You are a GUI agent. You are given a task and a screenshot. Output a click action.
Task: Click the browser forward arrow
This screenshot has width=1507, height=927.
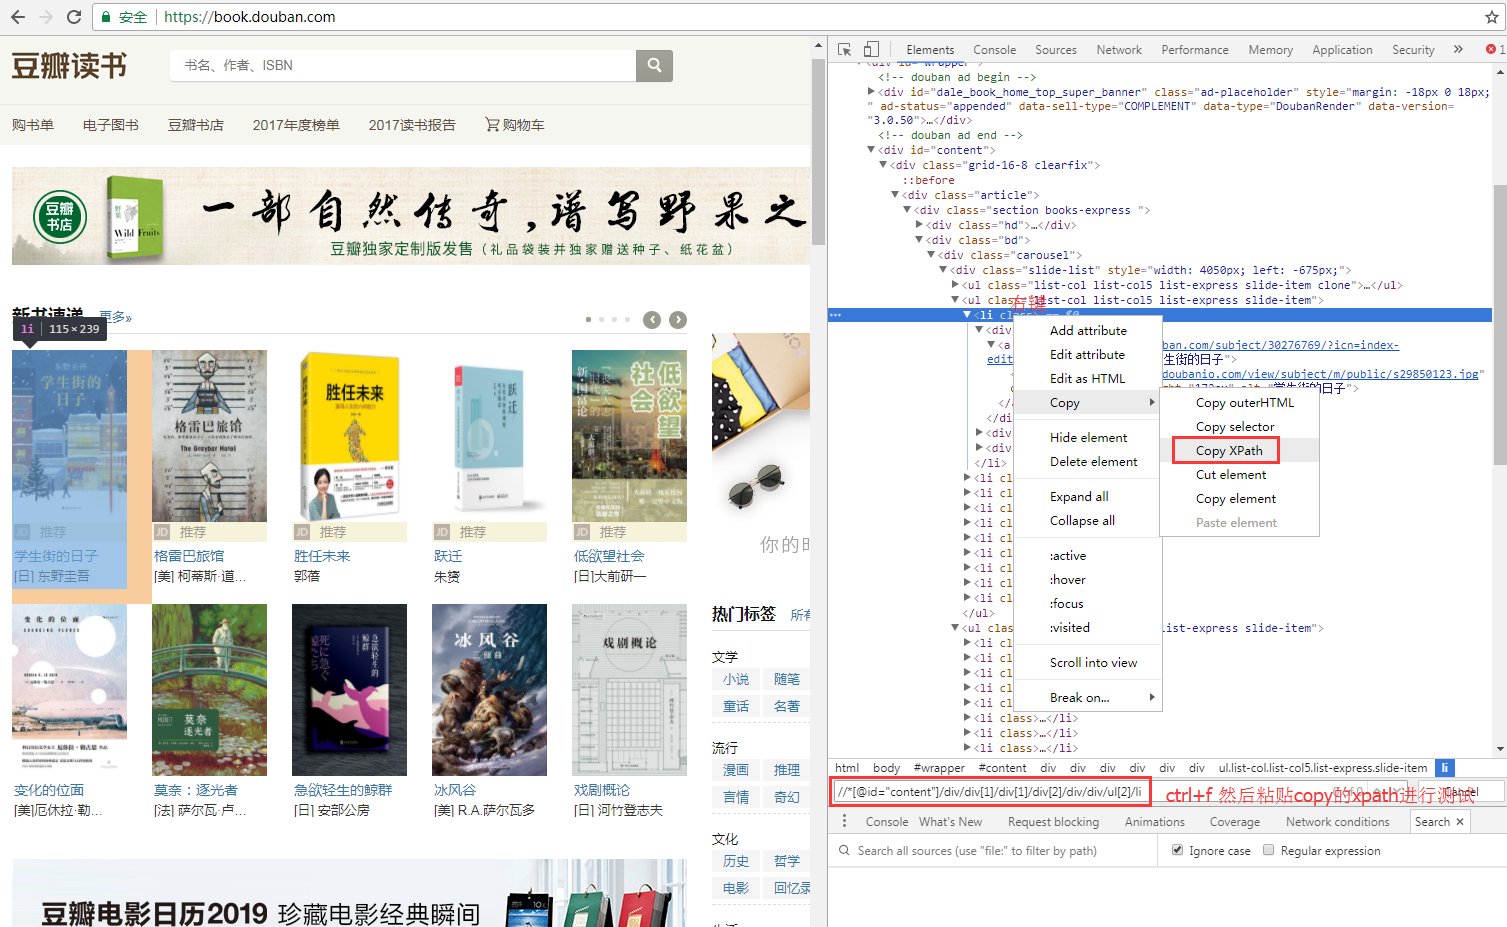pos(45,17)
